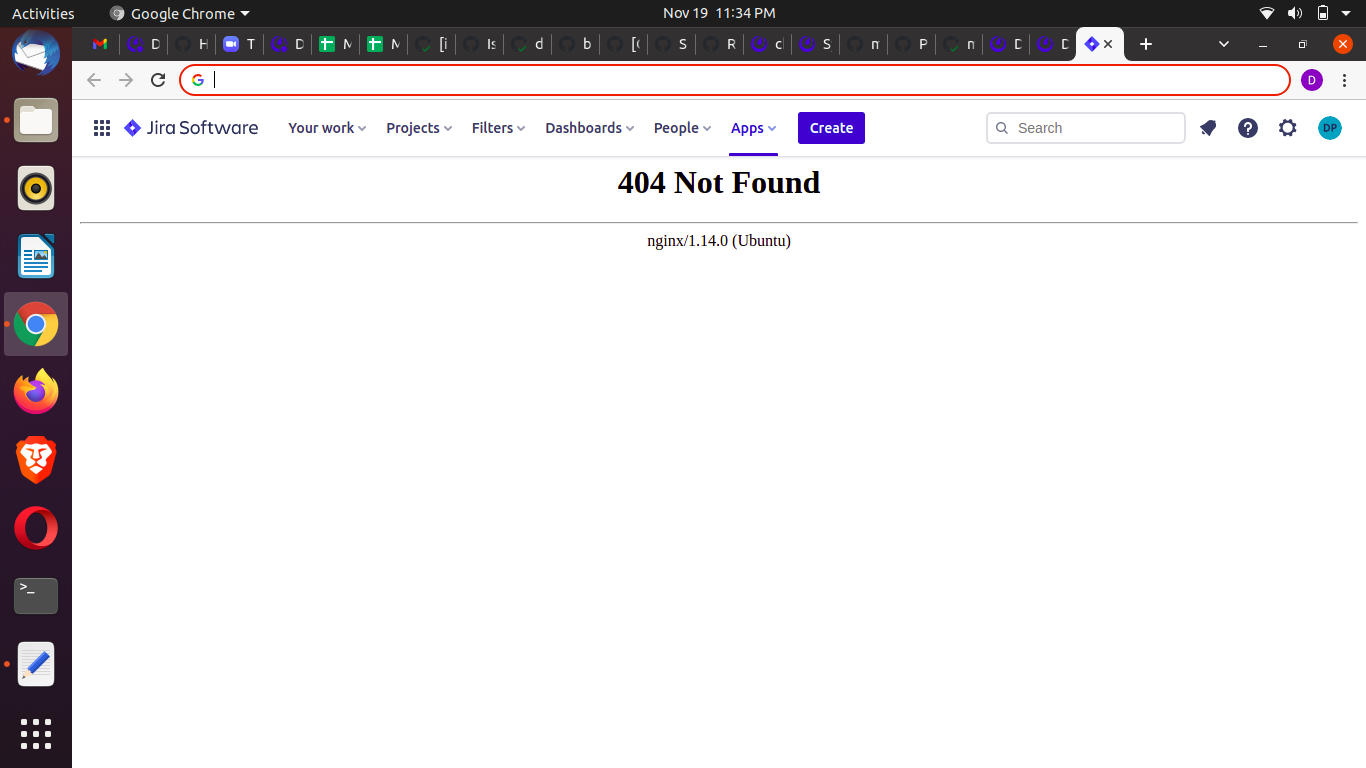Click the Chrome icon in the dock

(36, 324)
